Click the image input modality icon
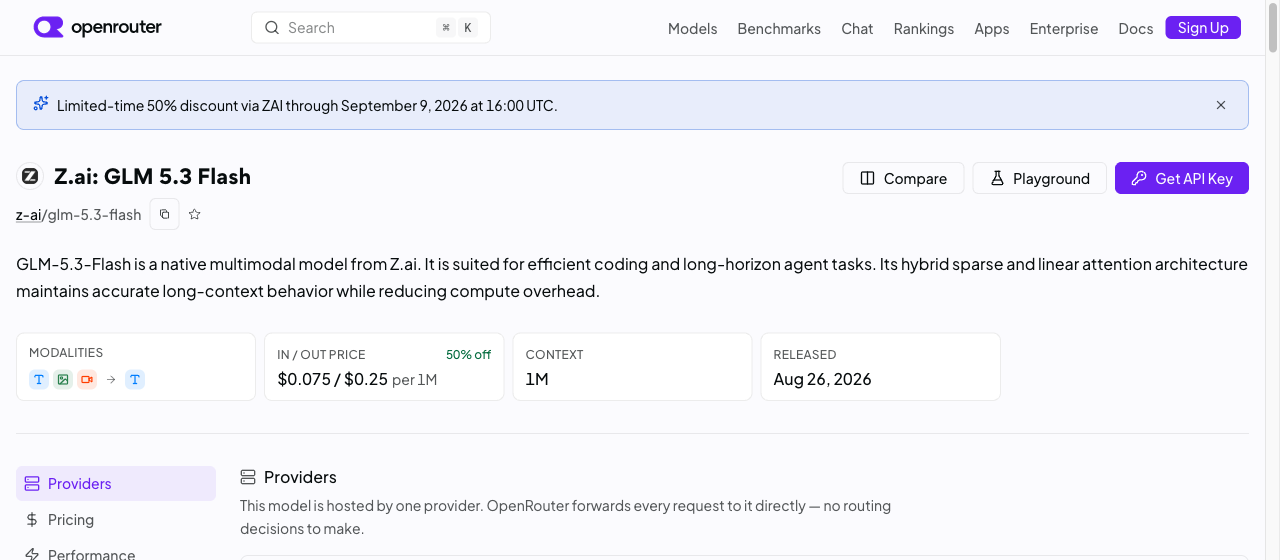The height and width of the screenshot is (560, 1280). (63, 379)
